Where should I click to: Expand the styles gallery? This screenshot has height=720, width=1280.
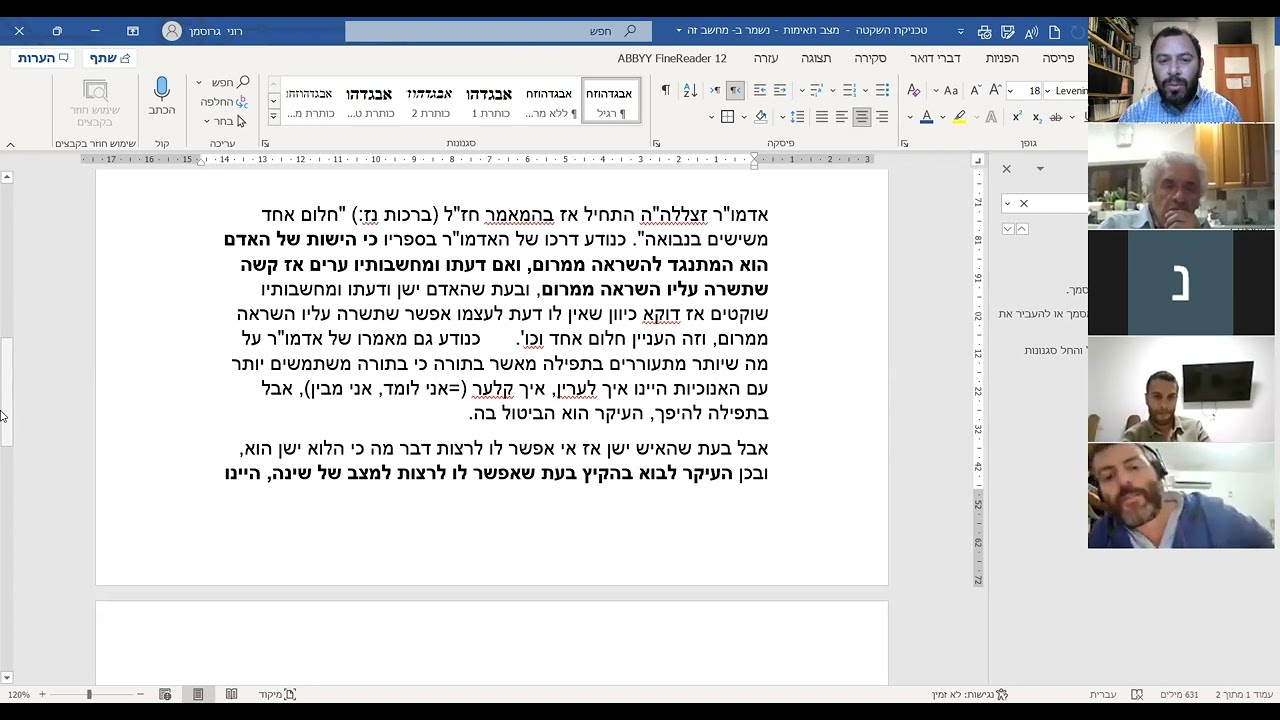[273, 116]
